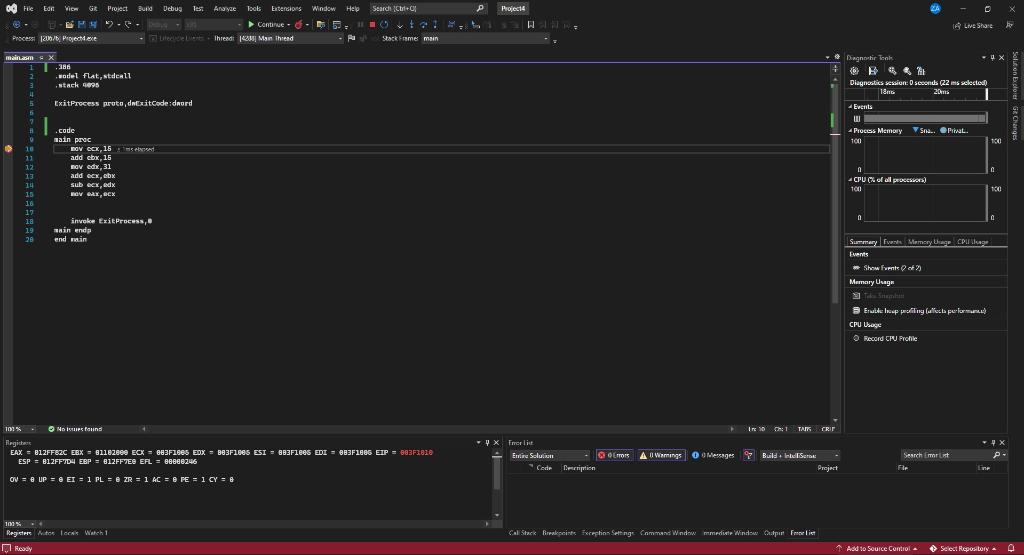Open the Git Changes side tab
The image size is (1024, 555).
(1015, 123)
